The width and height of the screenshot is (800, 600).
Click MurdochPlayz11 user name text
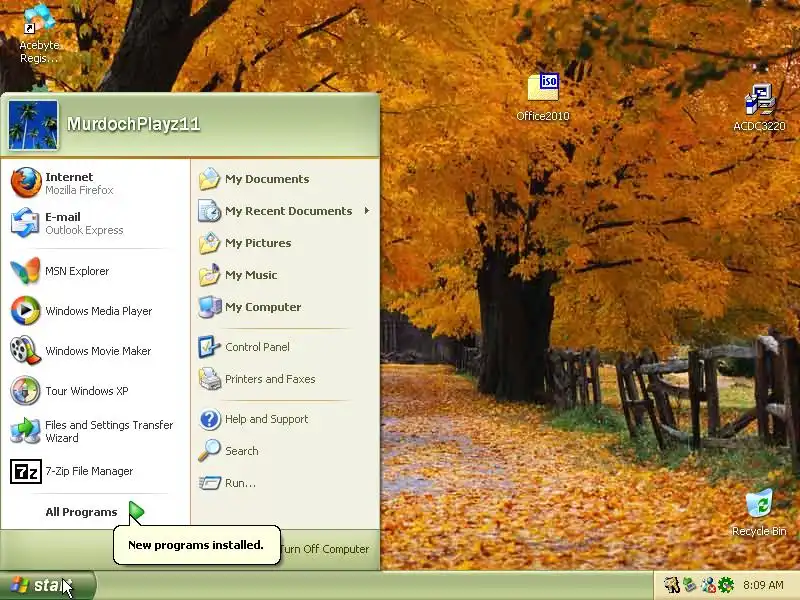[133, 124]
